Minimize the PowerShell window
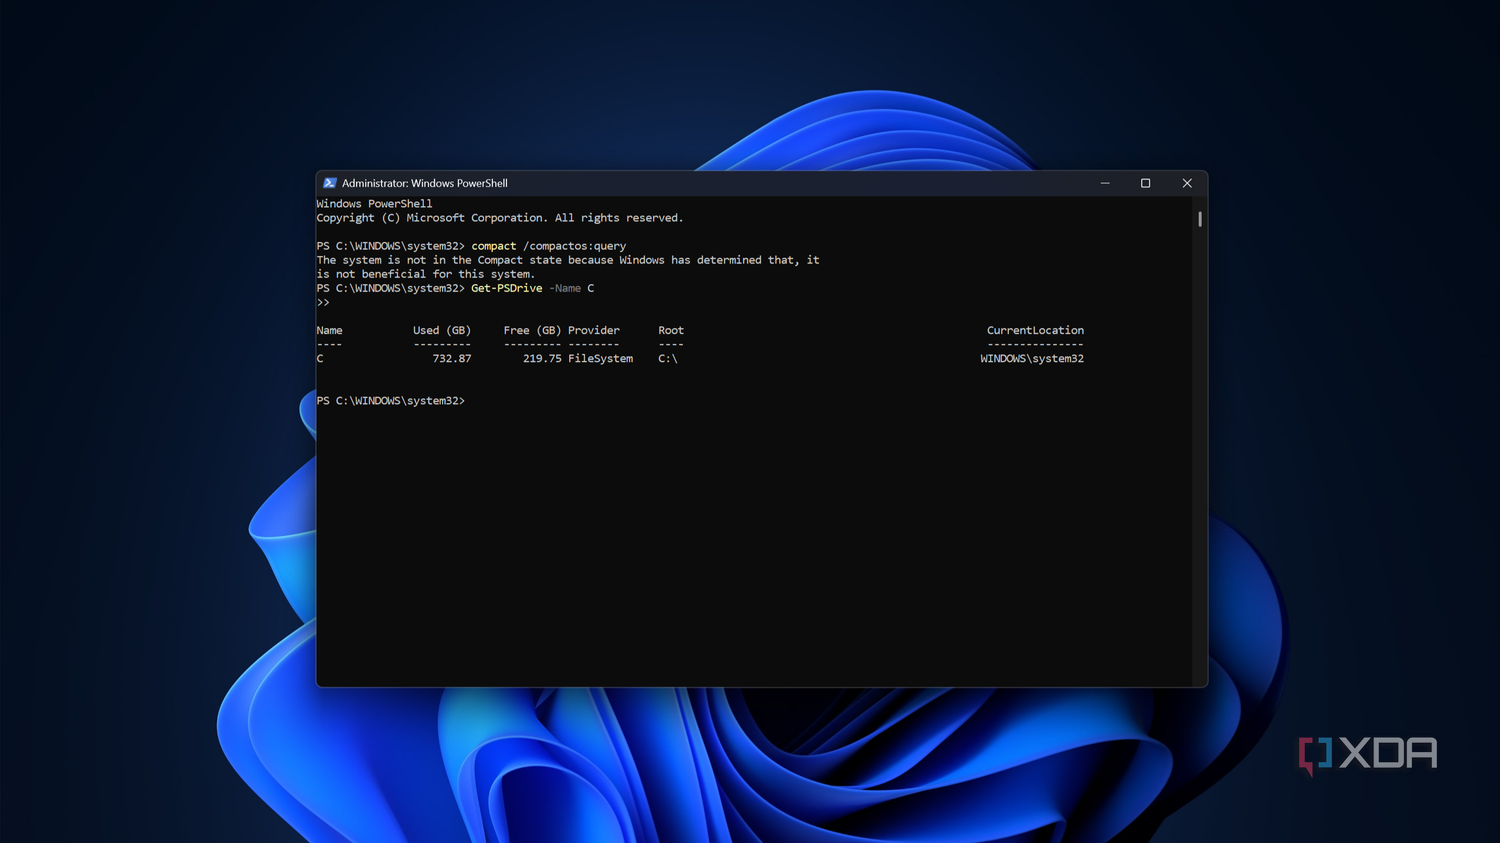This screenshot has width=1500, height=843. coord(1105,183)
